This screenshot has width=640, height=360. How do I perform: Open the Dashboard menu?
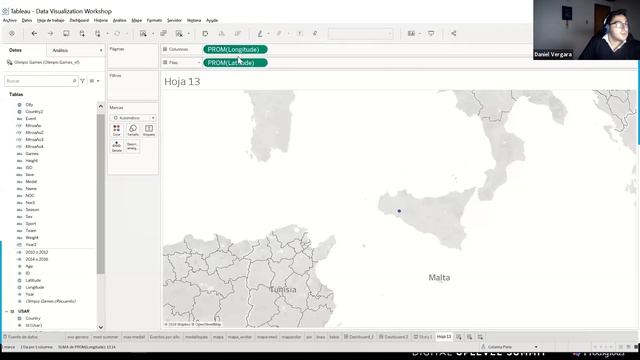[x=79, y=20]
